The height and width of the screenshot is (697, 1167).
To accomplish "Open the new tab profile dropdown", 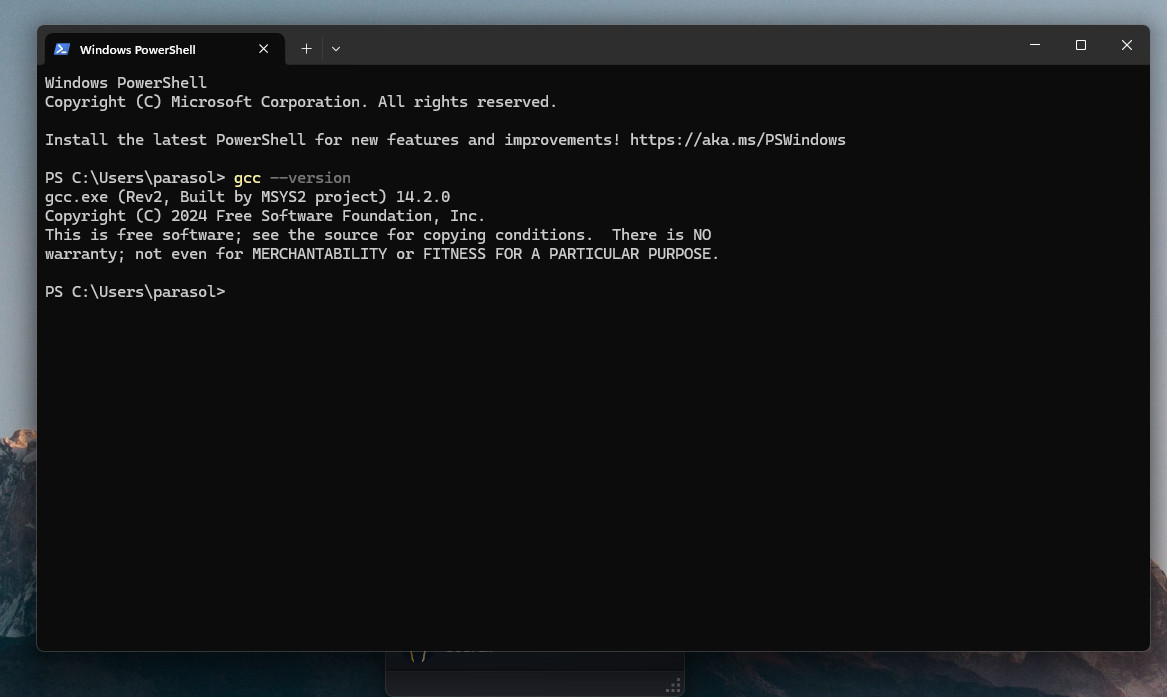I will 336,49.
